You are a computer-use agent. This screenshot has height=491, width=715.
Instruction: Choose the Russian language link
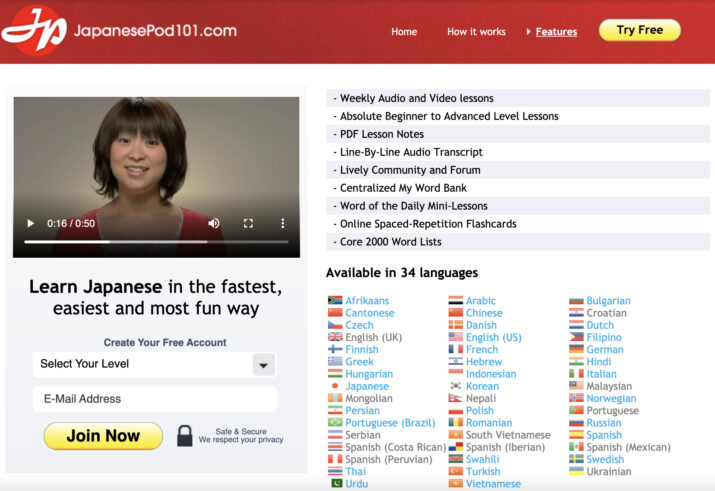[x=604, y=423]
